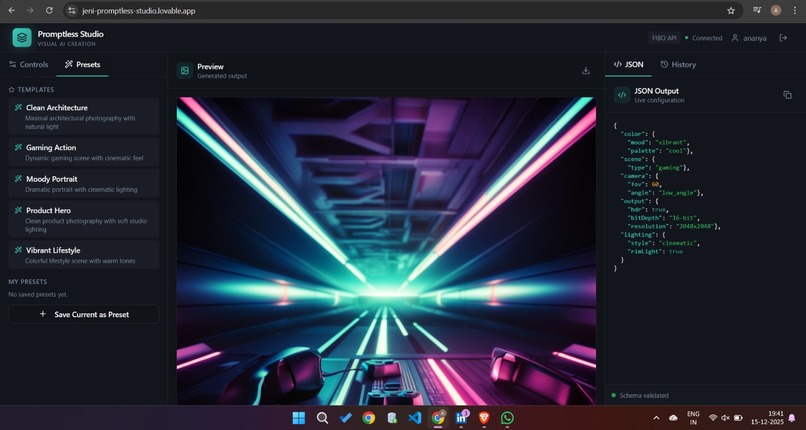Apply the Clean Architecture template
The height and width of the screenshot is (430, 806).
tap(84, 116)
